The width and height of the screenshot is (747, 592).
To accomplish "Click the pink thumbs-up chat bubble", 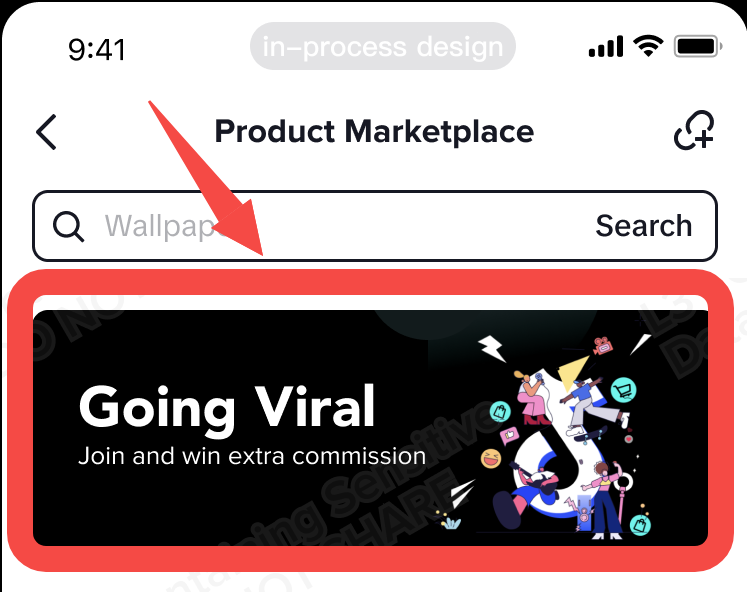I will click(509, 435).
